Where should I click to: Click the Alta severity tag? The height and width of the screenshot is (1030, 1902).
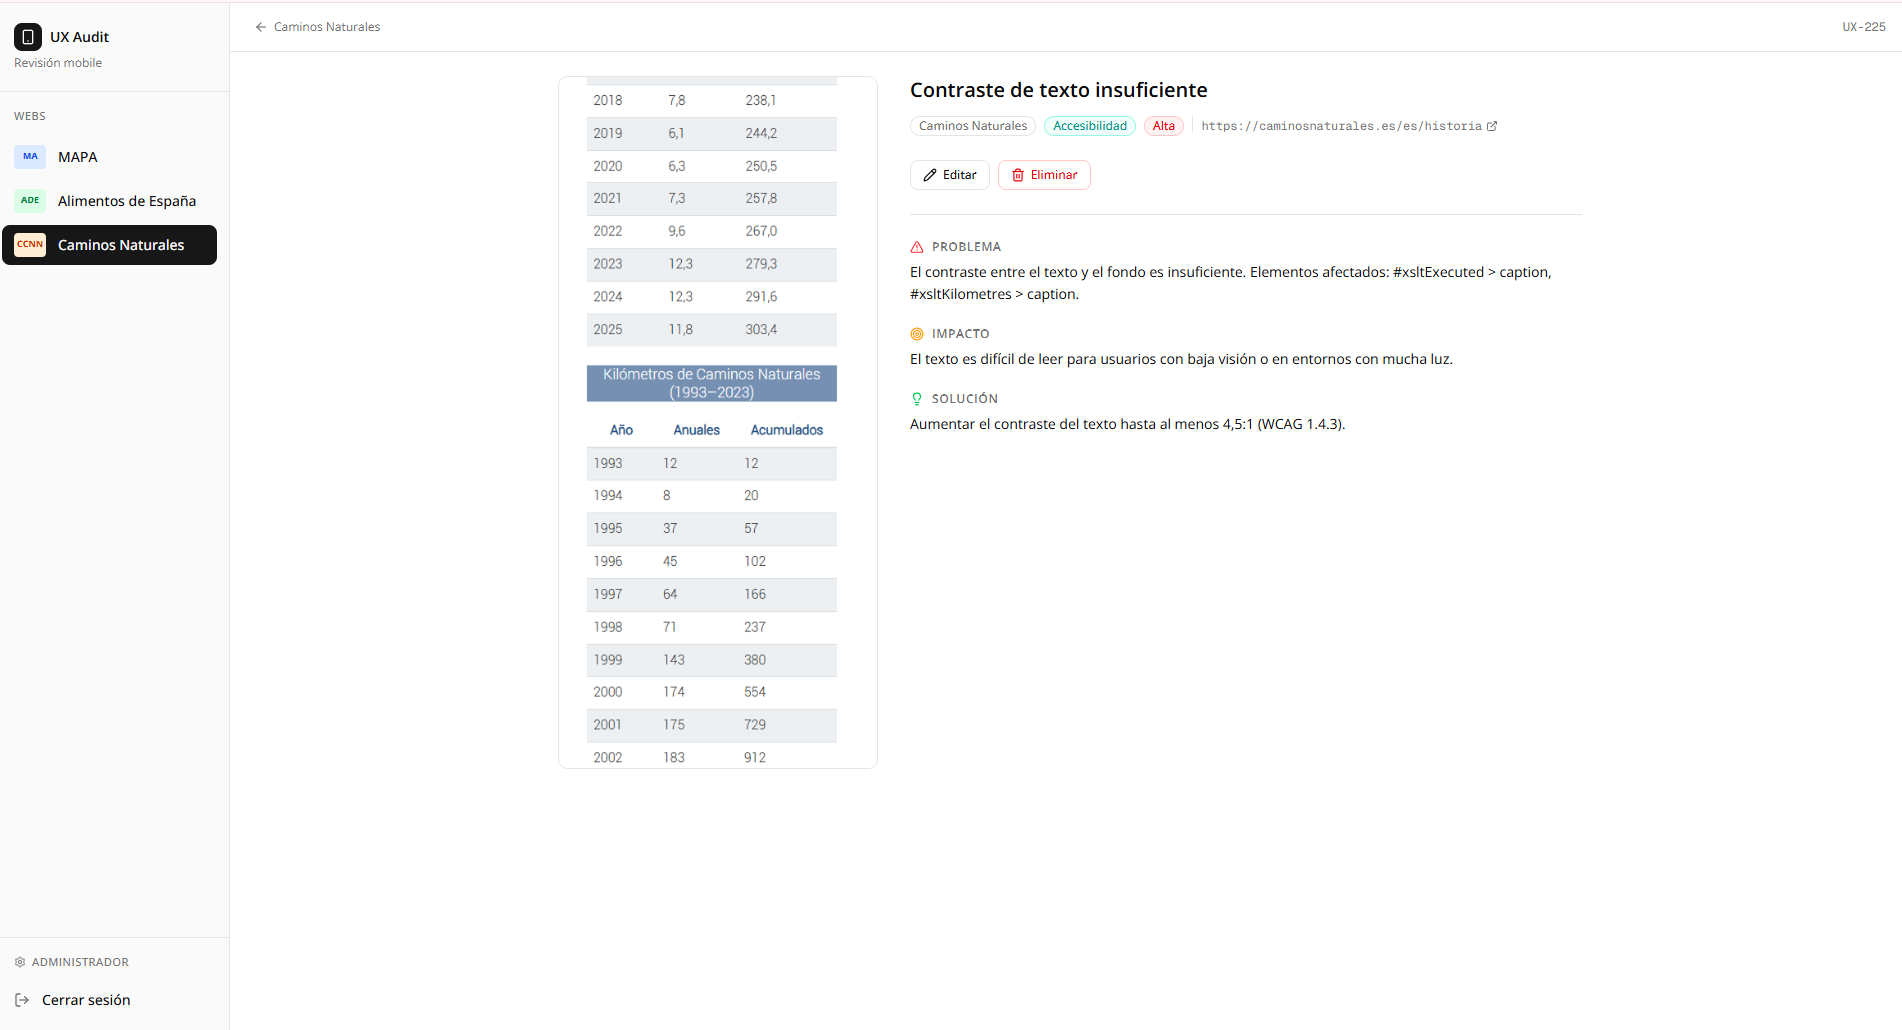[x=1164, y=126]
